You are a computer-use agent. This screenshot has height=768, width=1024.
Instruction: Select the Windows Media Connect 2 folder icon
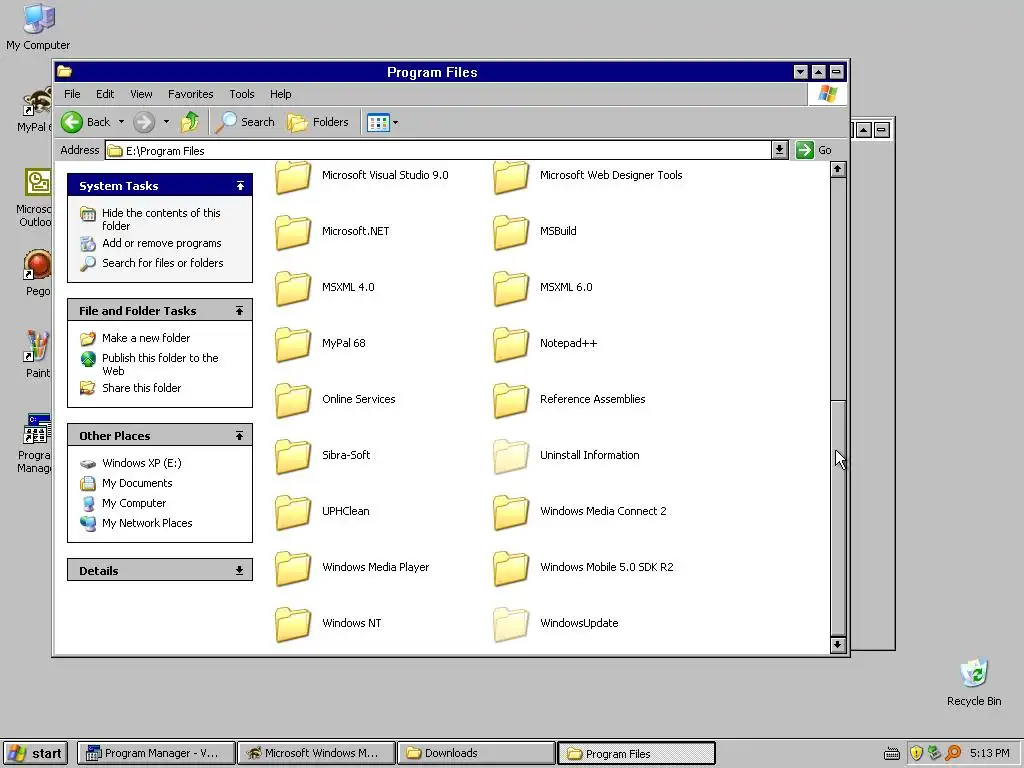tap(511, 513)
